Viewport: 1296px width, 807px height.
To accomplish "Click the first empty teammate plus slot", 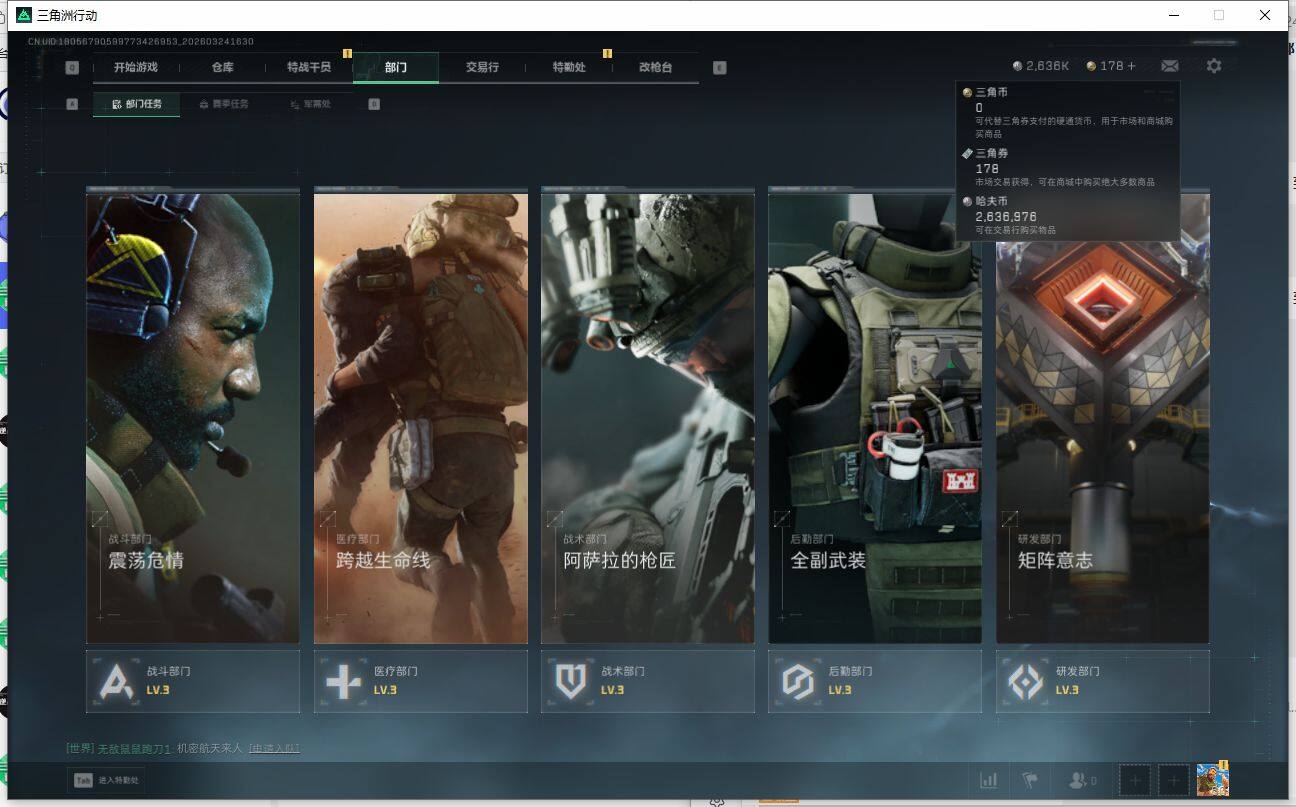I will click(x=1134, y=780).
